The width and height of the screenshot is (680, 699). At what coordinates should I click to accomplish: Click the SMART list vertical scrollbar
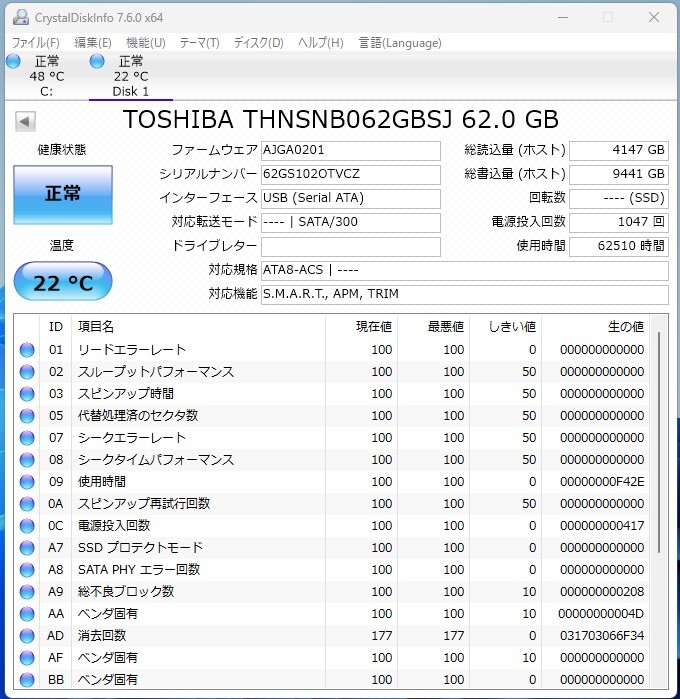(659, 442)
